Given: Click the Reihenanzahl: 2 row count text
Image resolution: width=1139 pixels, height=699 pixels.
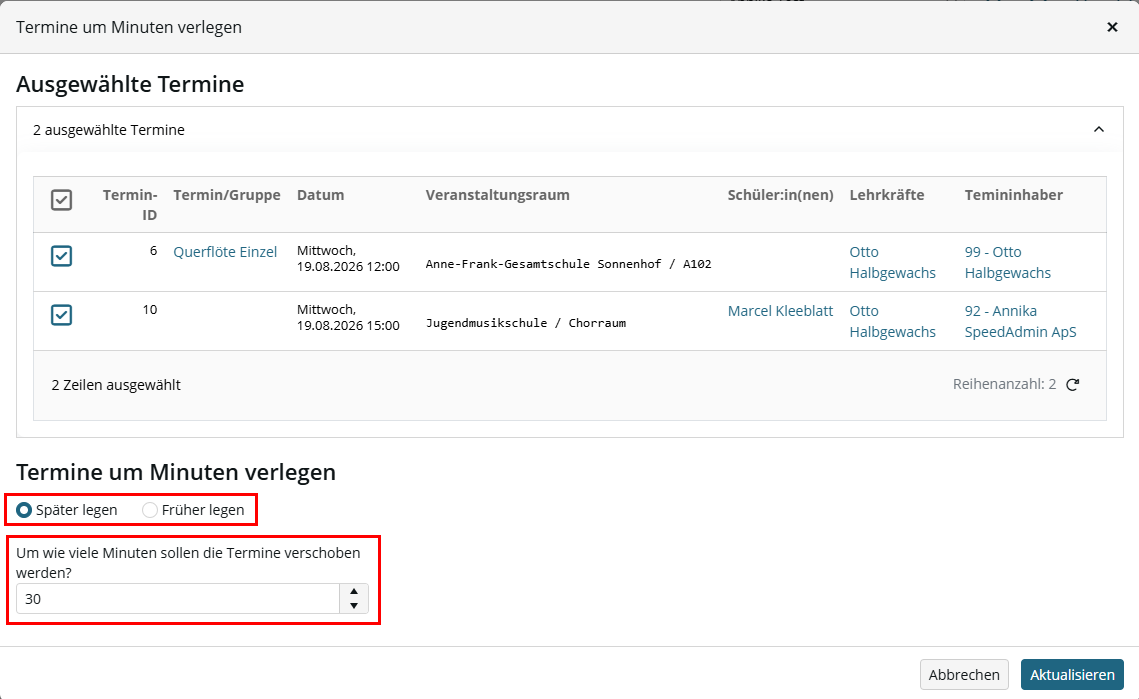Looking at the screenshot, I should 1004,384.
